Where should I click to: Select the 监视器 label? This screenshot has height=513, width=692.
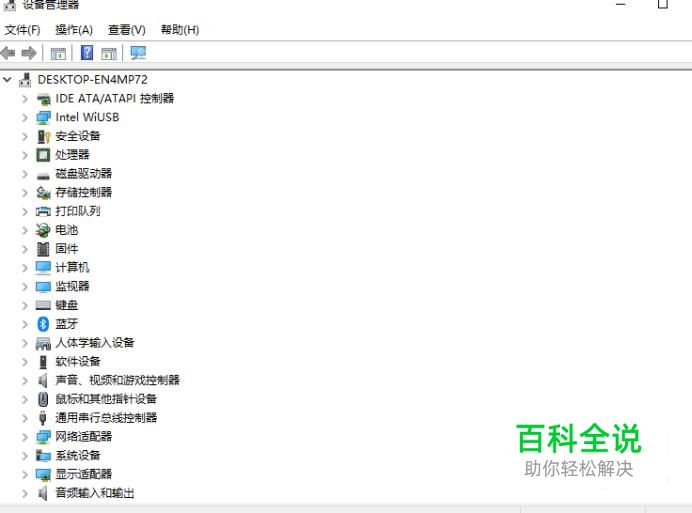click(x=72, y=287)
